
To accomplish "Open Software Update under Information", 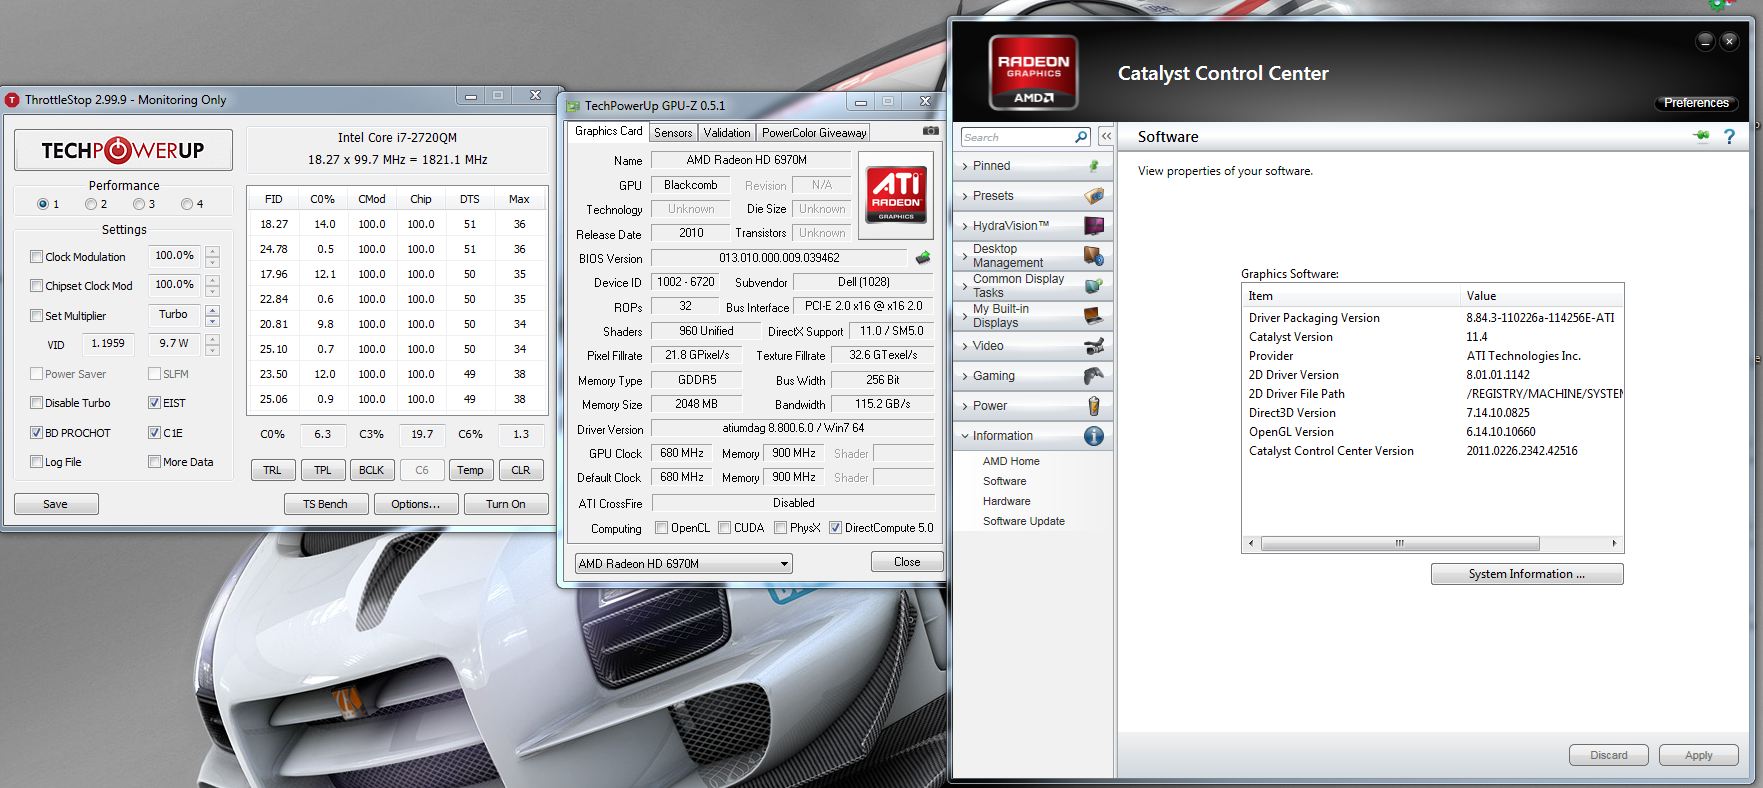I will click(x=1024, y=521).
